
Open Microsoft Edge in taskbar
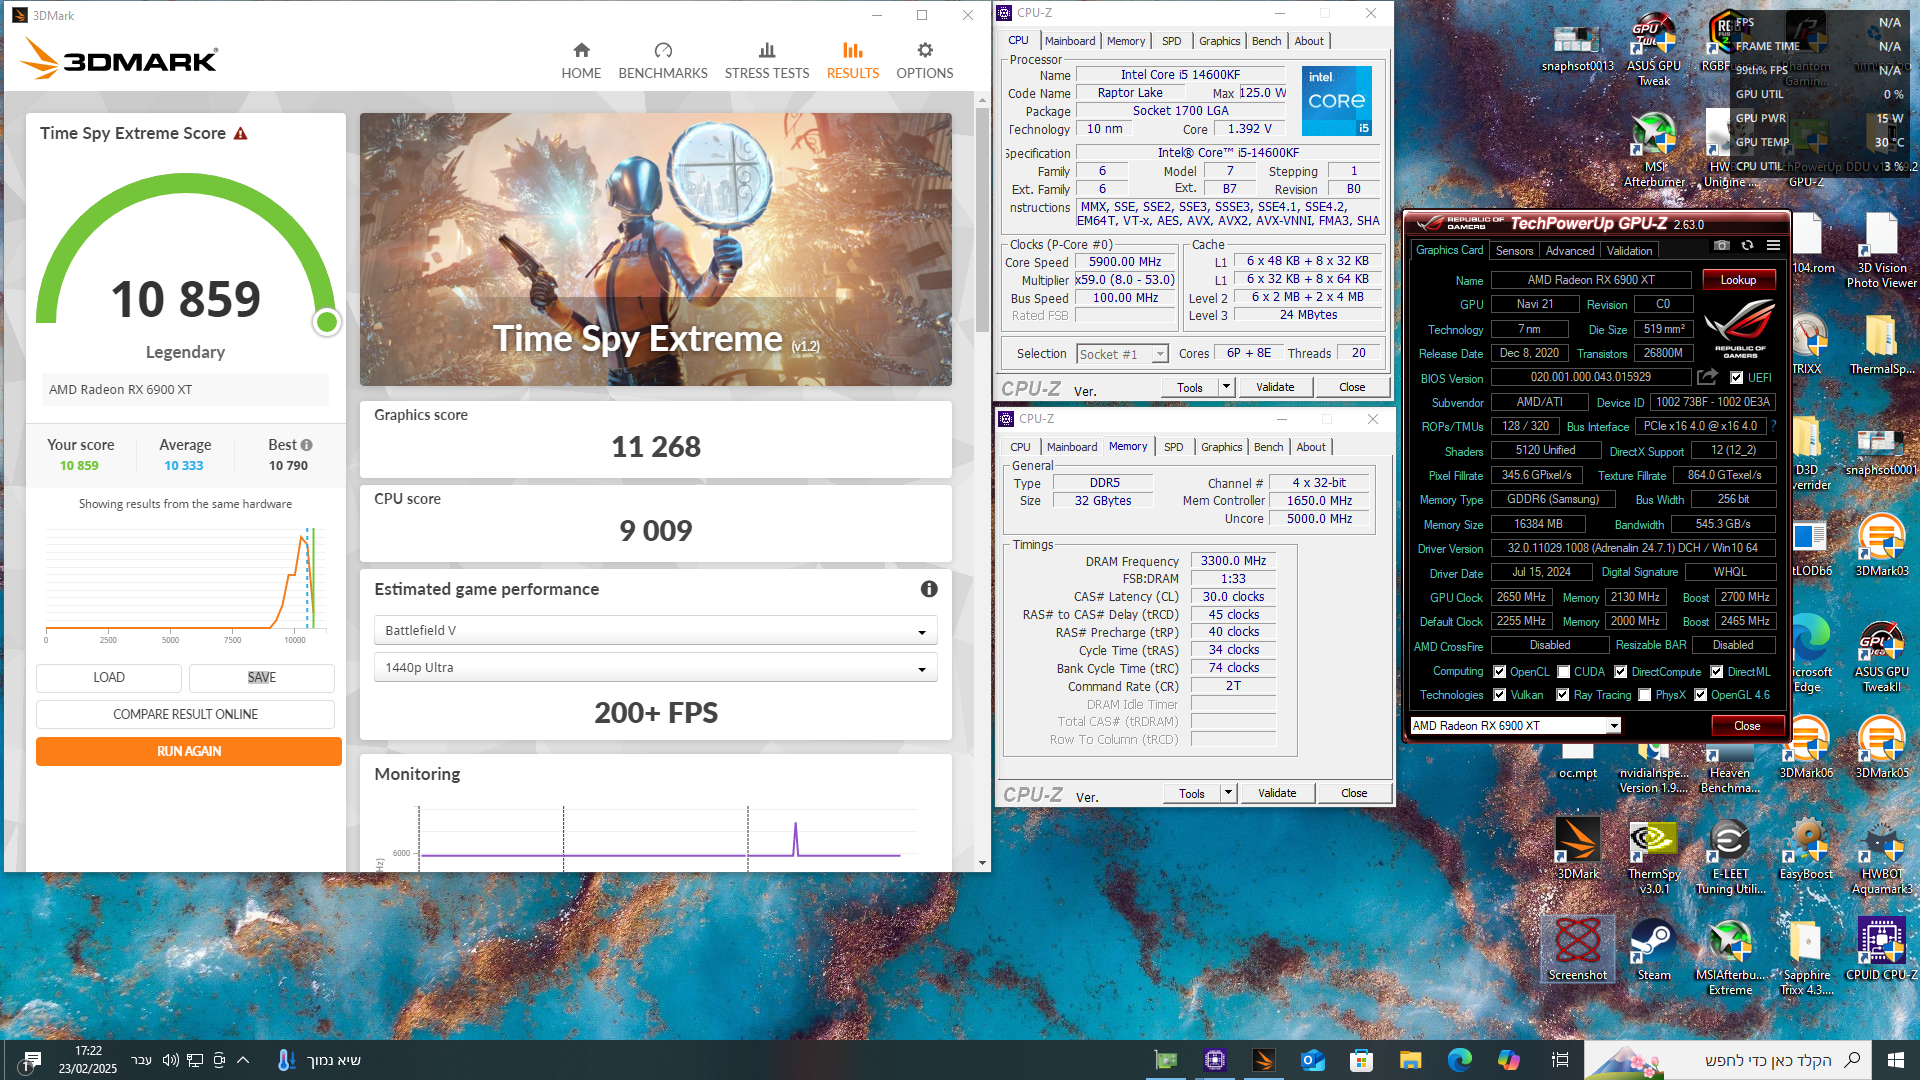tap(1459, 1060)
